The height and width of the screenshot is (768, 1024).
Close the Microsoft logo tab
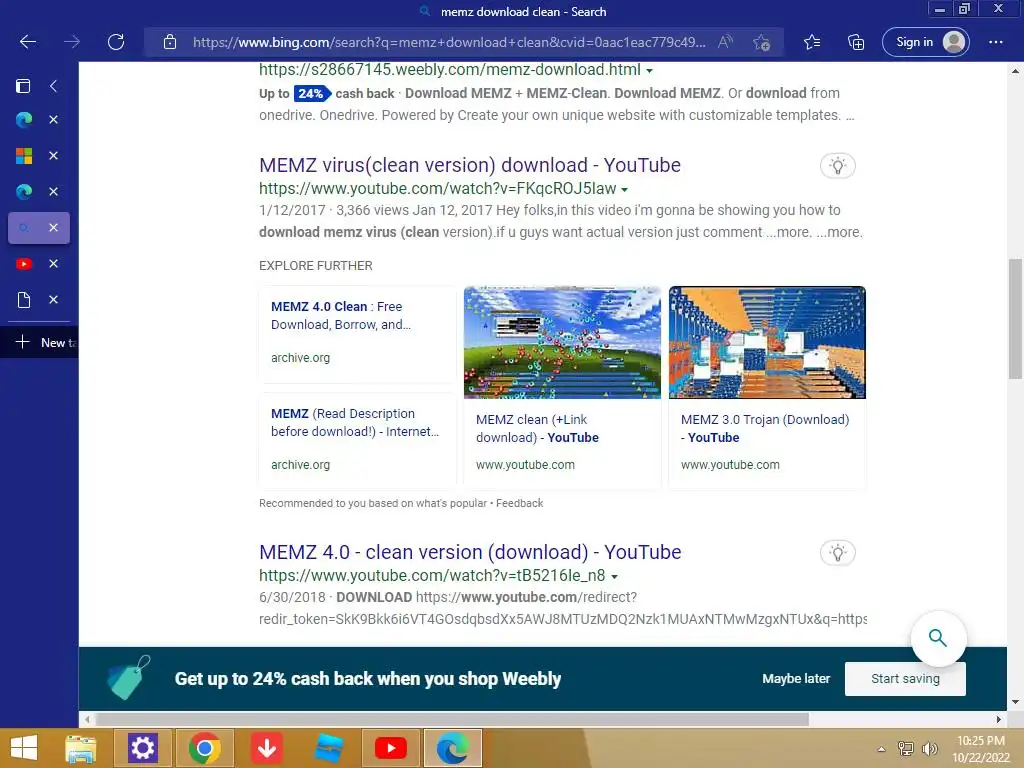(x=54, y=155)
